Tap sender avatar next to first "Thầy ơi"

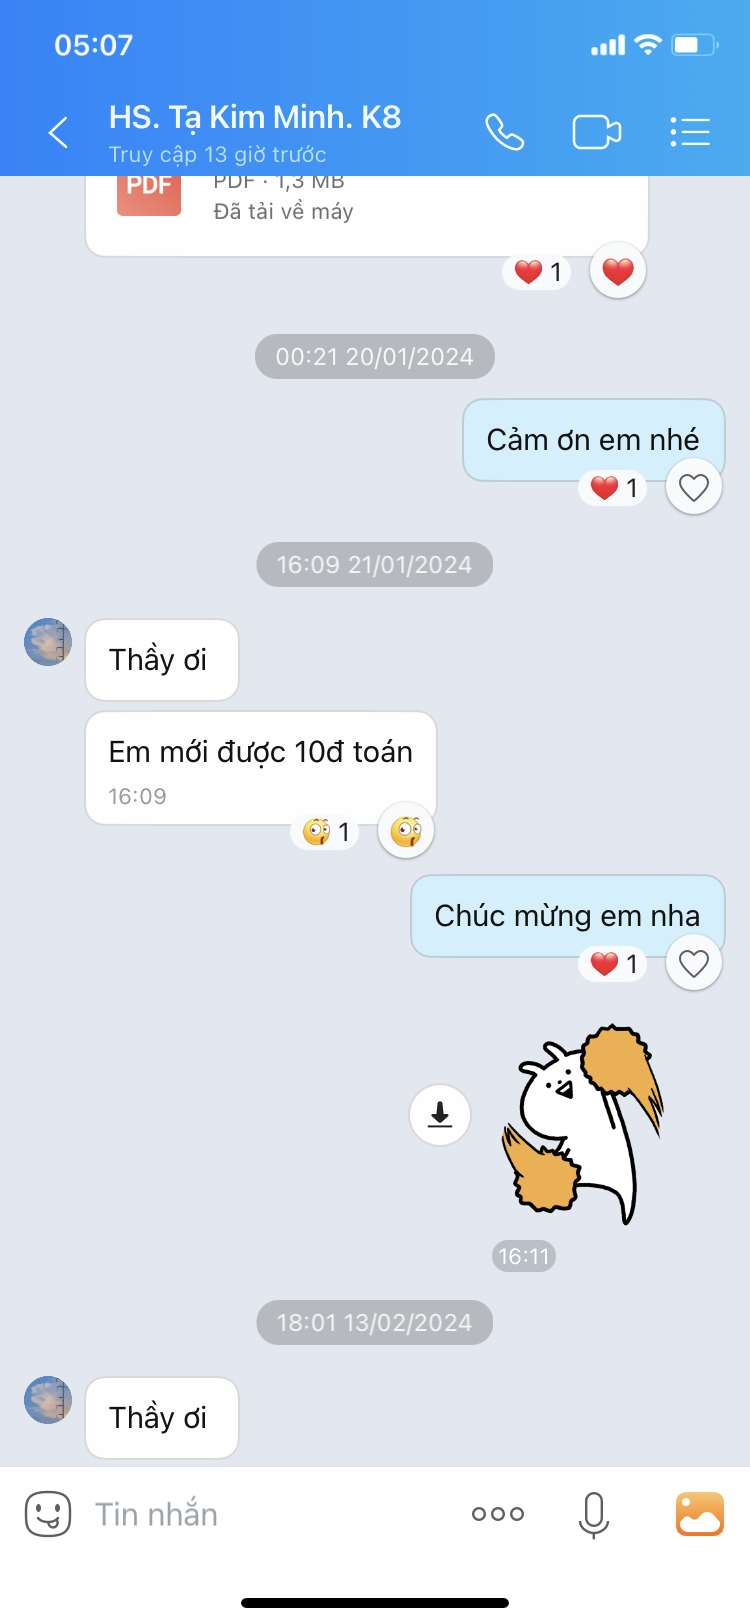48,642
